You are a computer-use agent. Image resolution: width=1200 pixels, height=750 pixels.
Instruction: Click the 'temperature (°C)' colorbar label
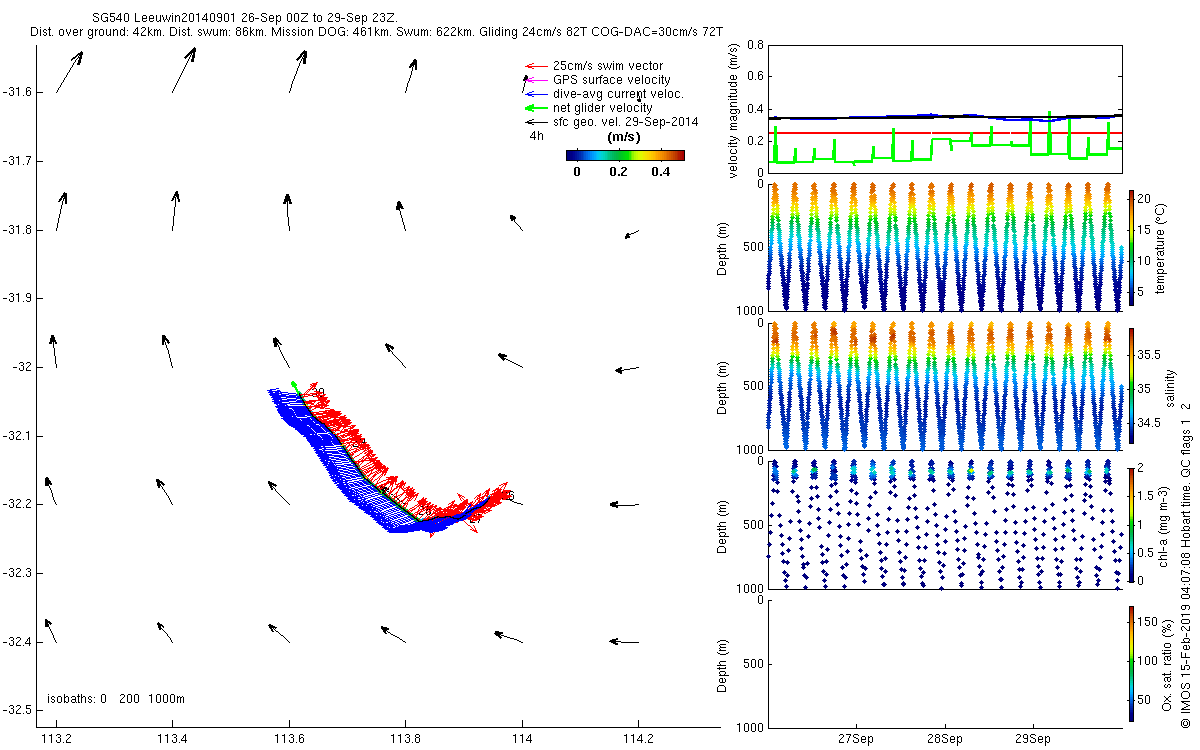pos(1160,247)
